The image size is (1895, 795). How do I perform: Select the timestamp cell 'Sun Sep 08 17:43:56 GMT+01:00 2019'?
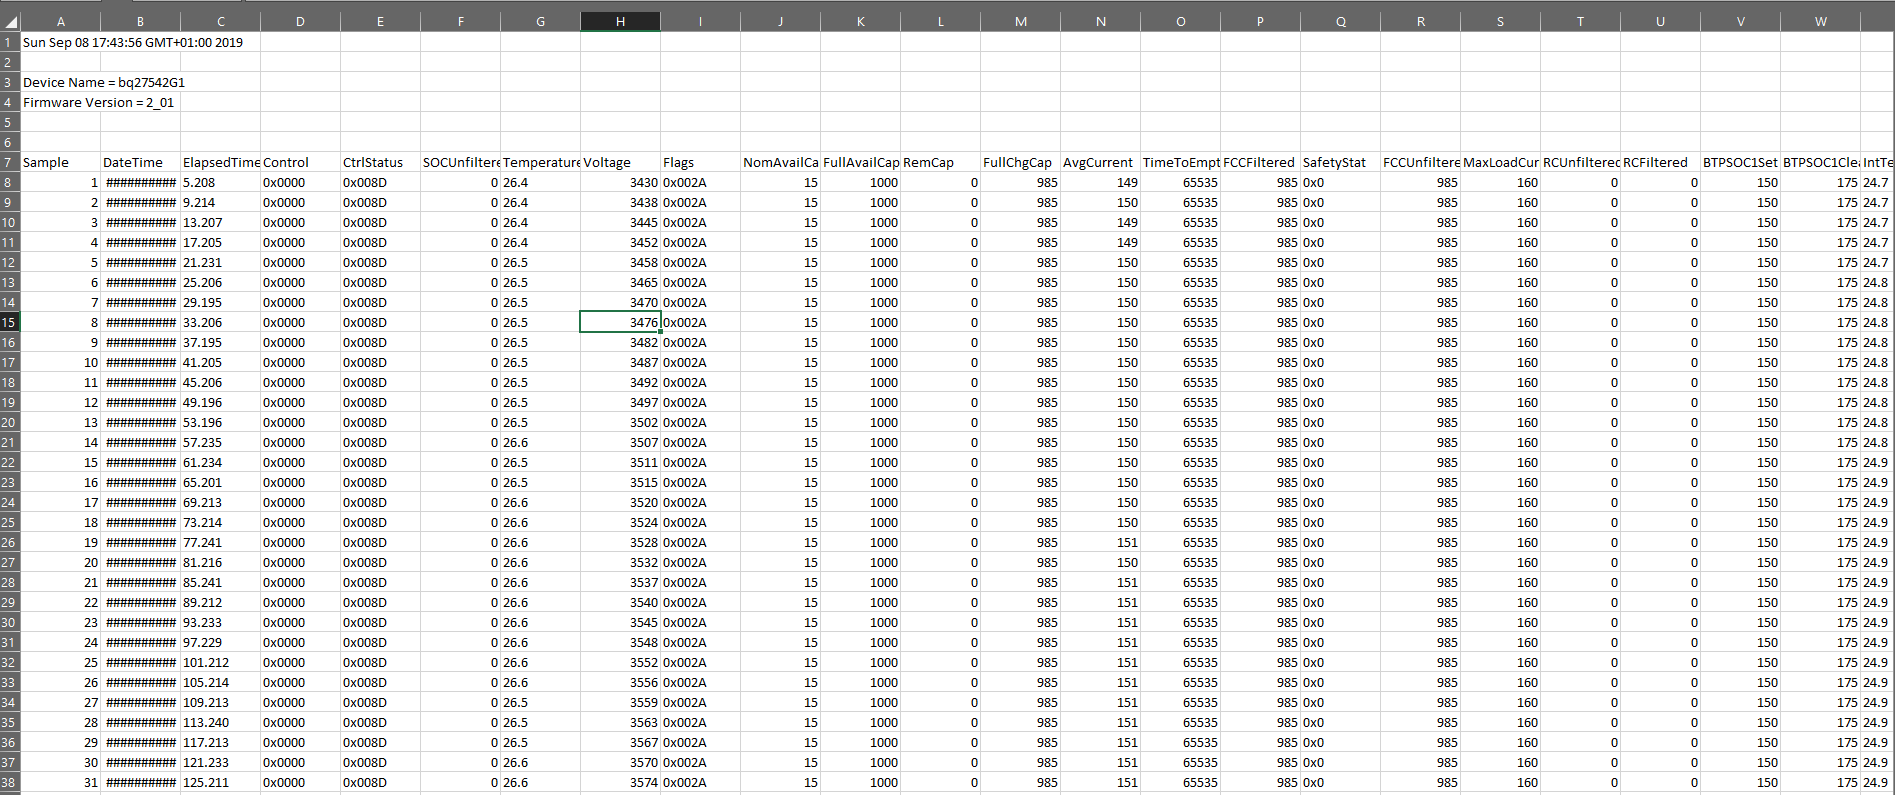[133, 42]
